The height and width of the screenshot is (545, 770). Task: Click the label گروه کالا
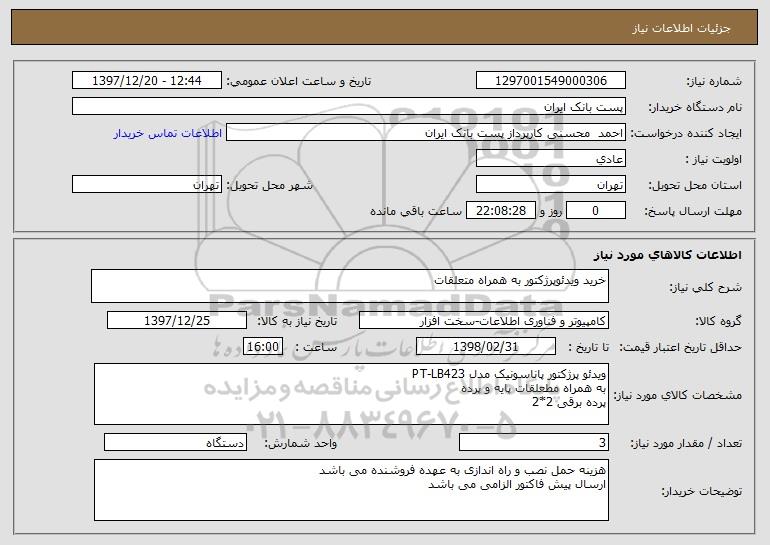[x=718, y=321]
